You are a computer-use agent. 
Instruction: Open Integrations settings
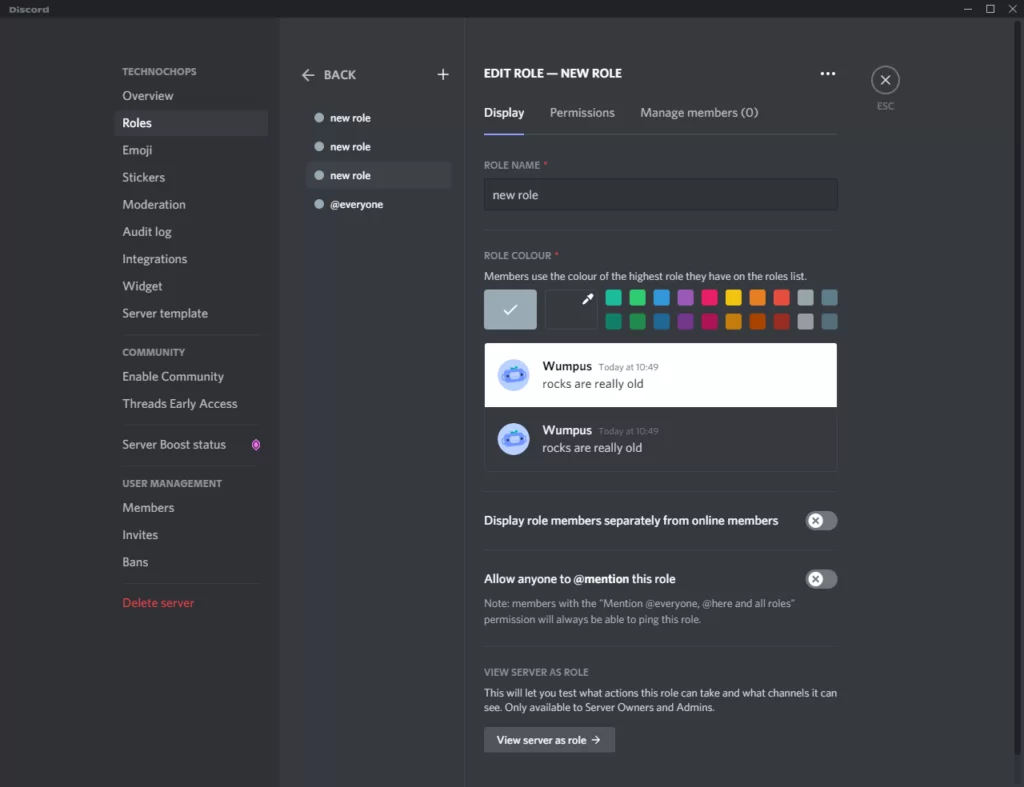pos(191,259)
